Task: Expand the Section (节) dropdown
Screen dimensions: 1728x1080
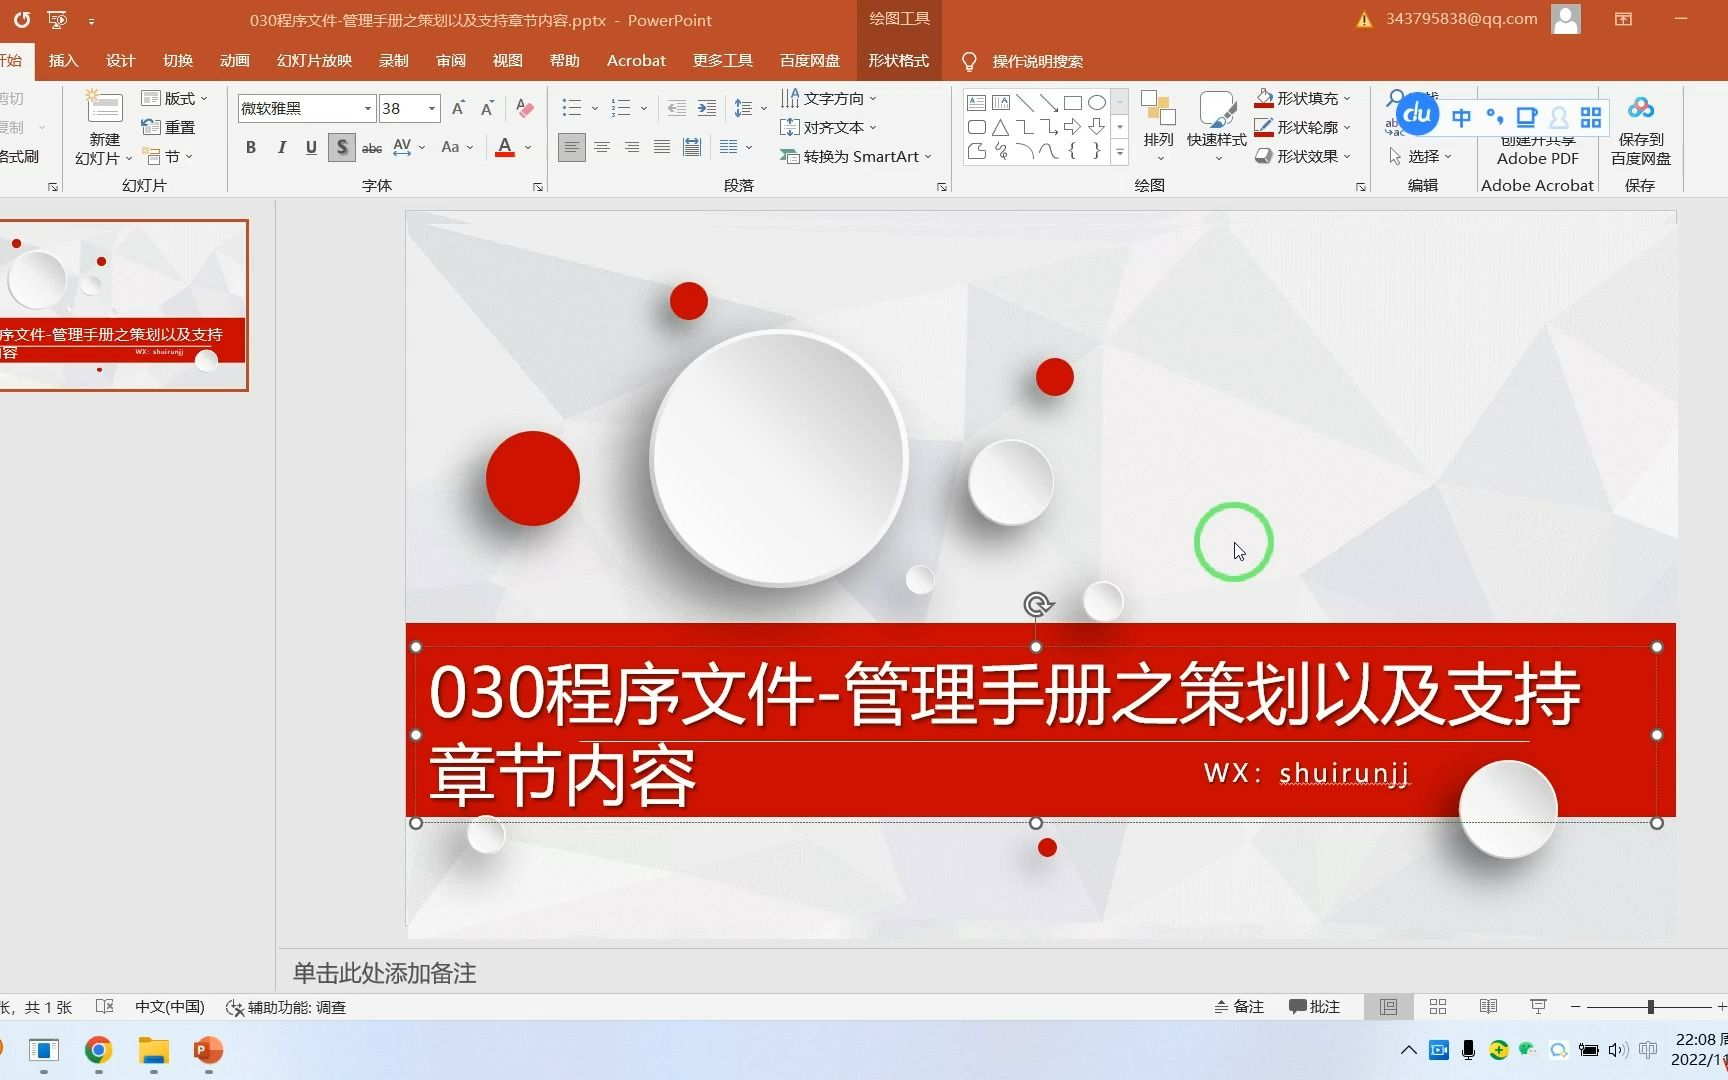Action: (168, 156)
